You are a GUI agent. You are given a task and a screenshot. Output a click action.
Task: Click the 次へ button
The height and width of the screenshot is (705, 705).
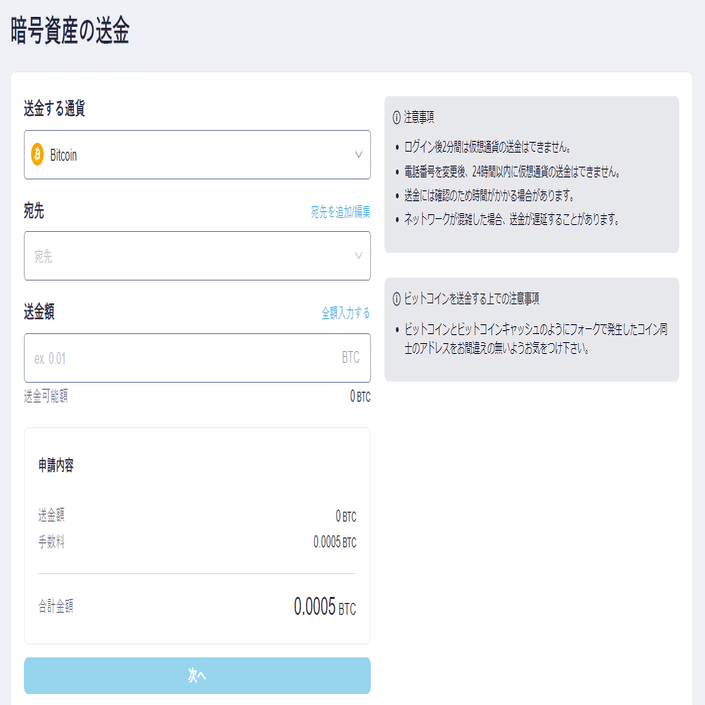[197, 675]
